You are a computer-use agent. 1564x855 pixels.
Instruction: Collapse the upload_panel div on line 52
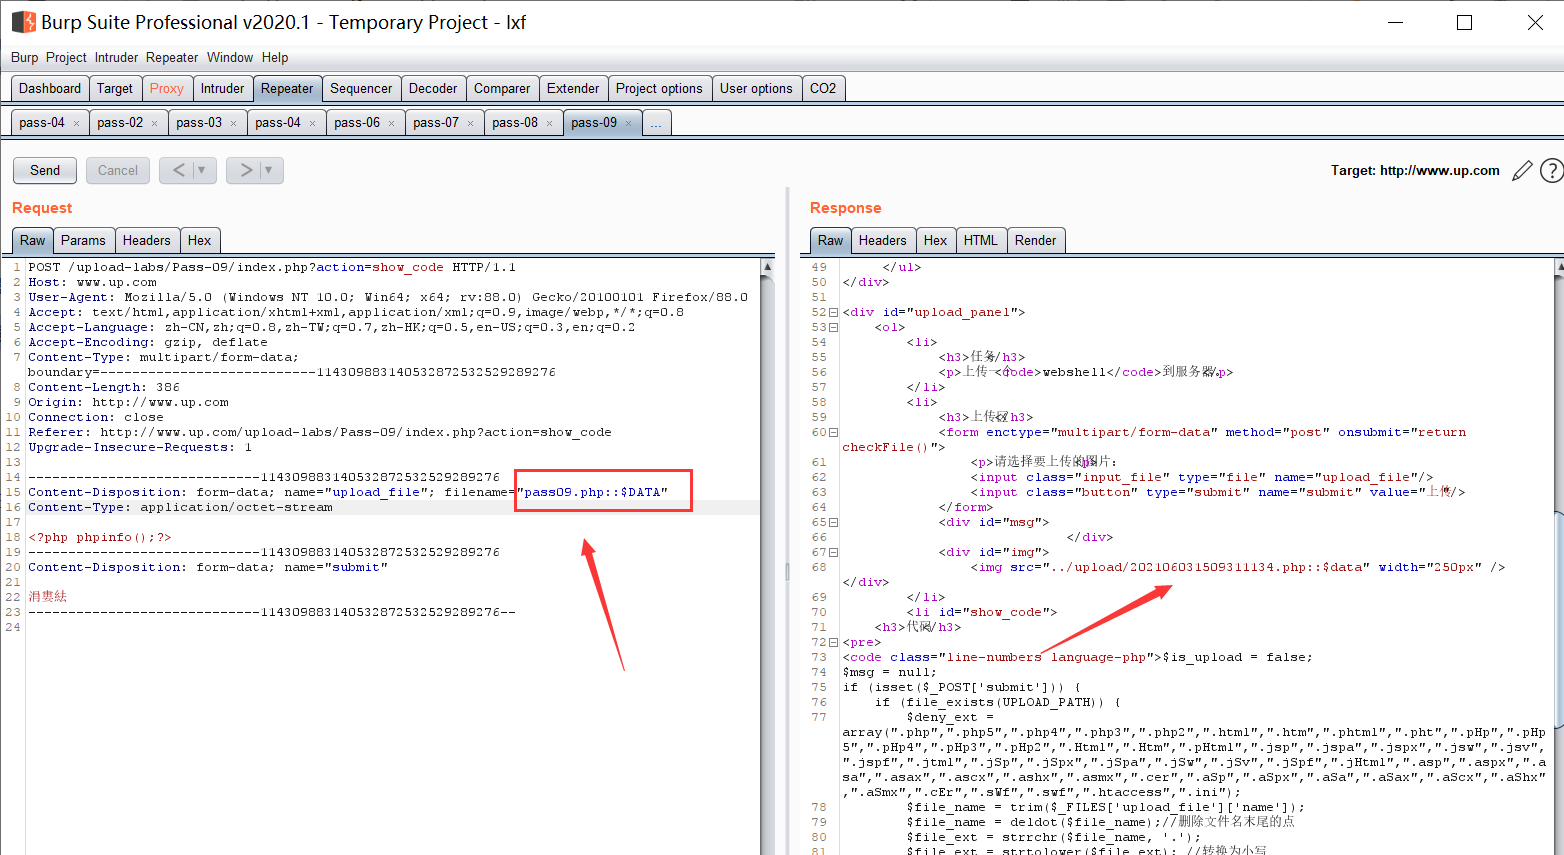click(x=833, y=312)
